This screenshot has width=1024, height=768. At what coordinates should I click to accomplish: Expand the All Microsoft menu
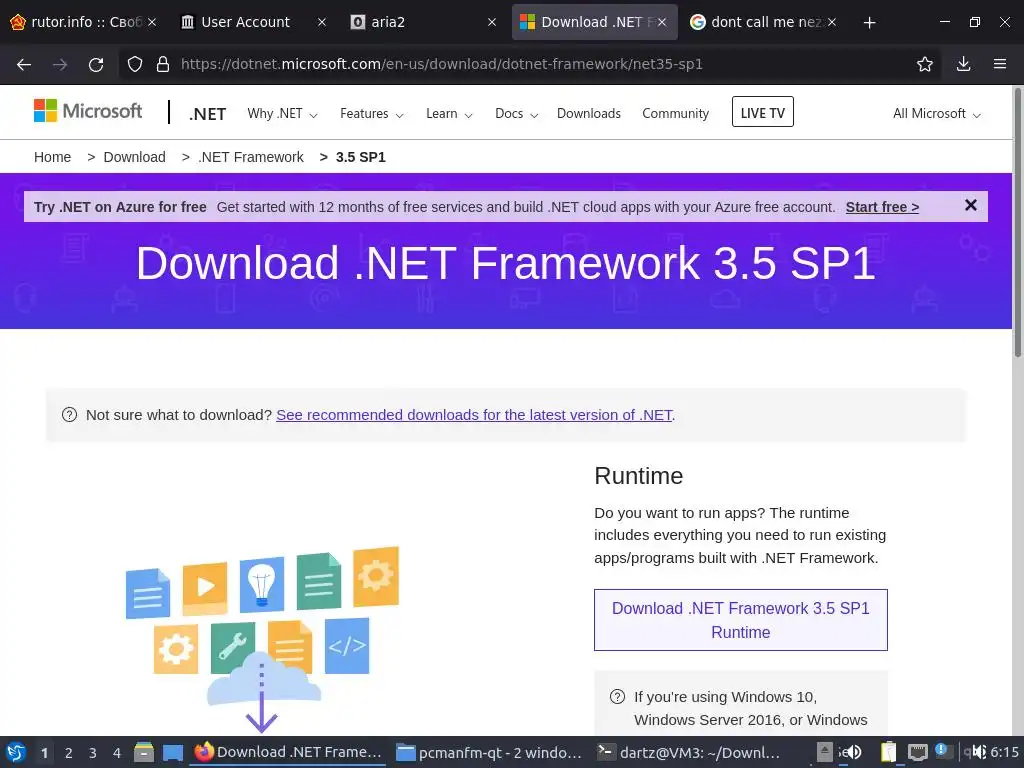pos(936,114)
